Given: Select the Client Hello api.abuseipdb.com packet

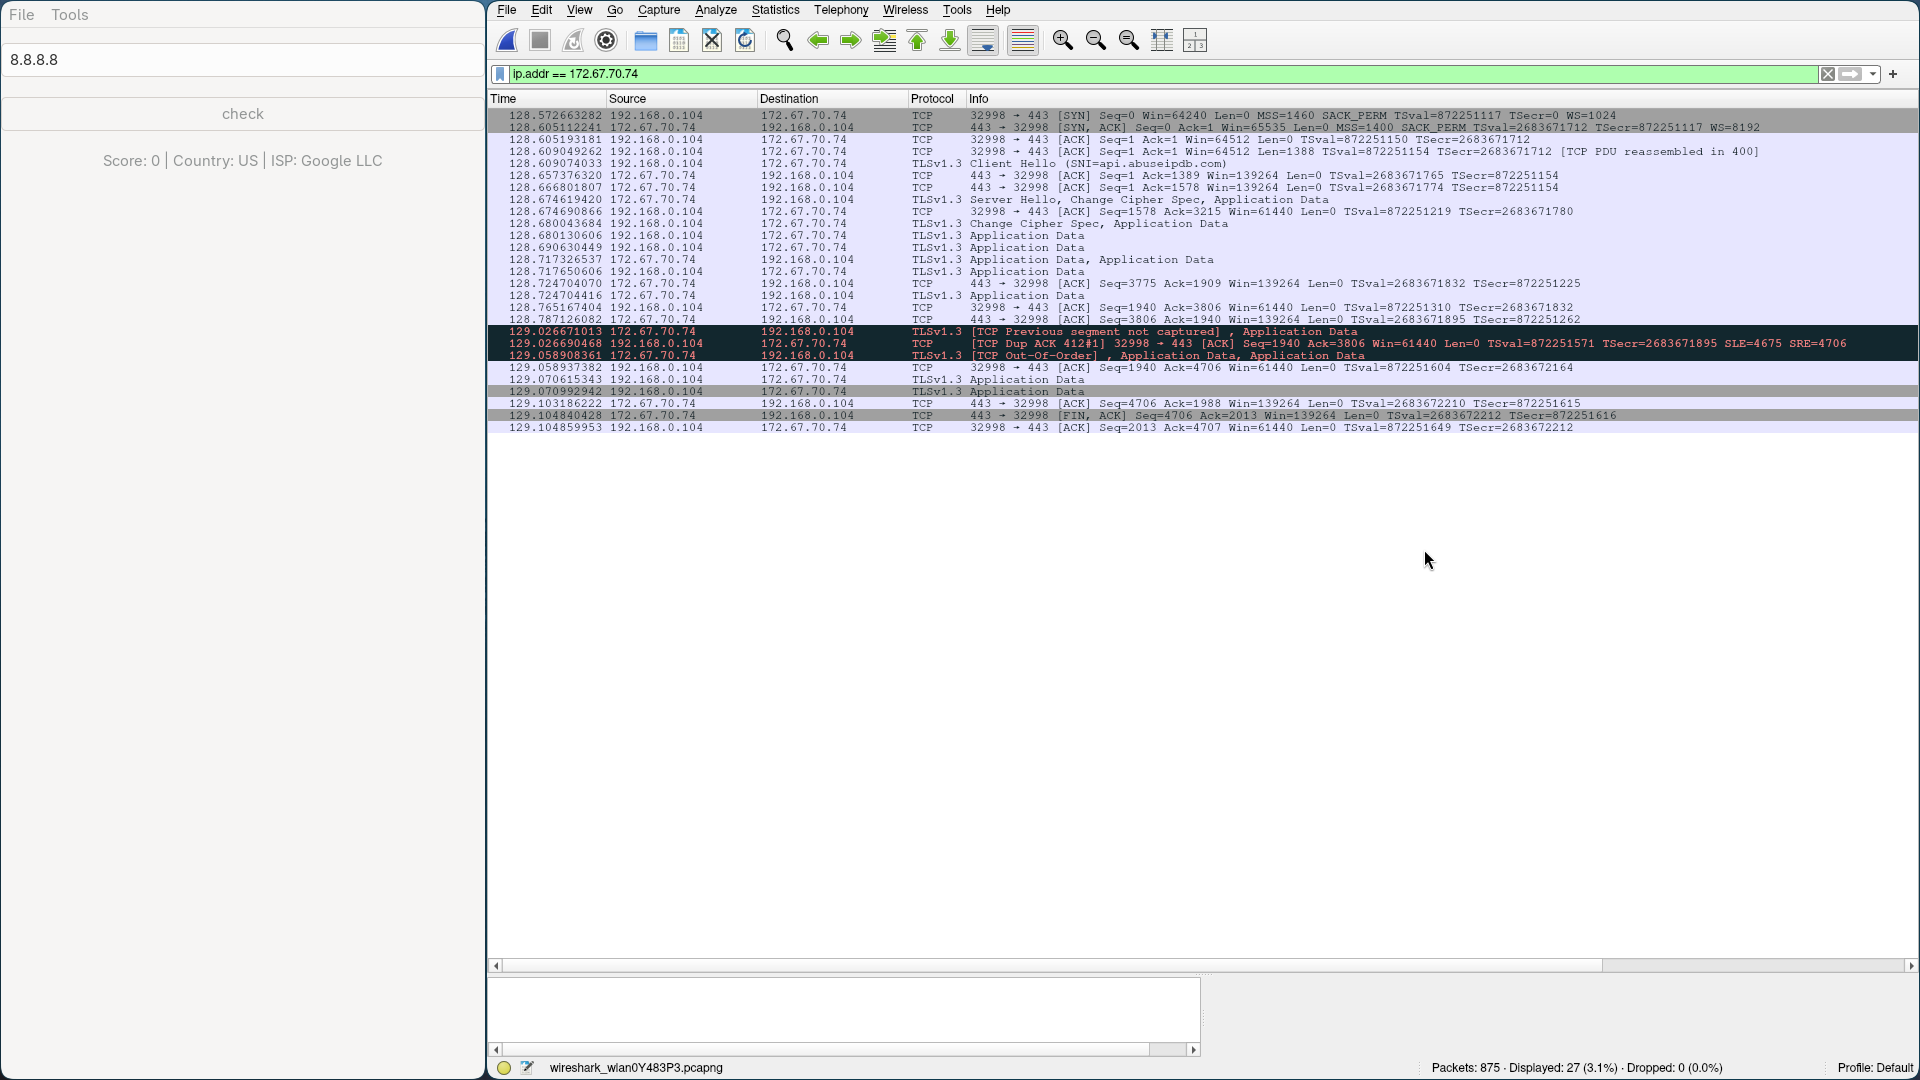Looking at the screenshot, I should coord(1203,164).
